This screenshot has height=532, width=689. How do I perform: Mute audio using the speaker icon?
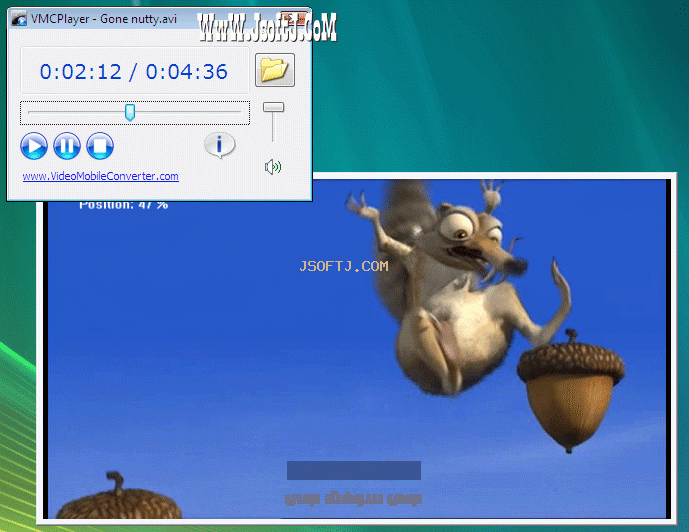[x=272, y=167]
